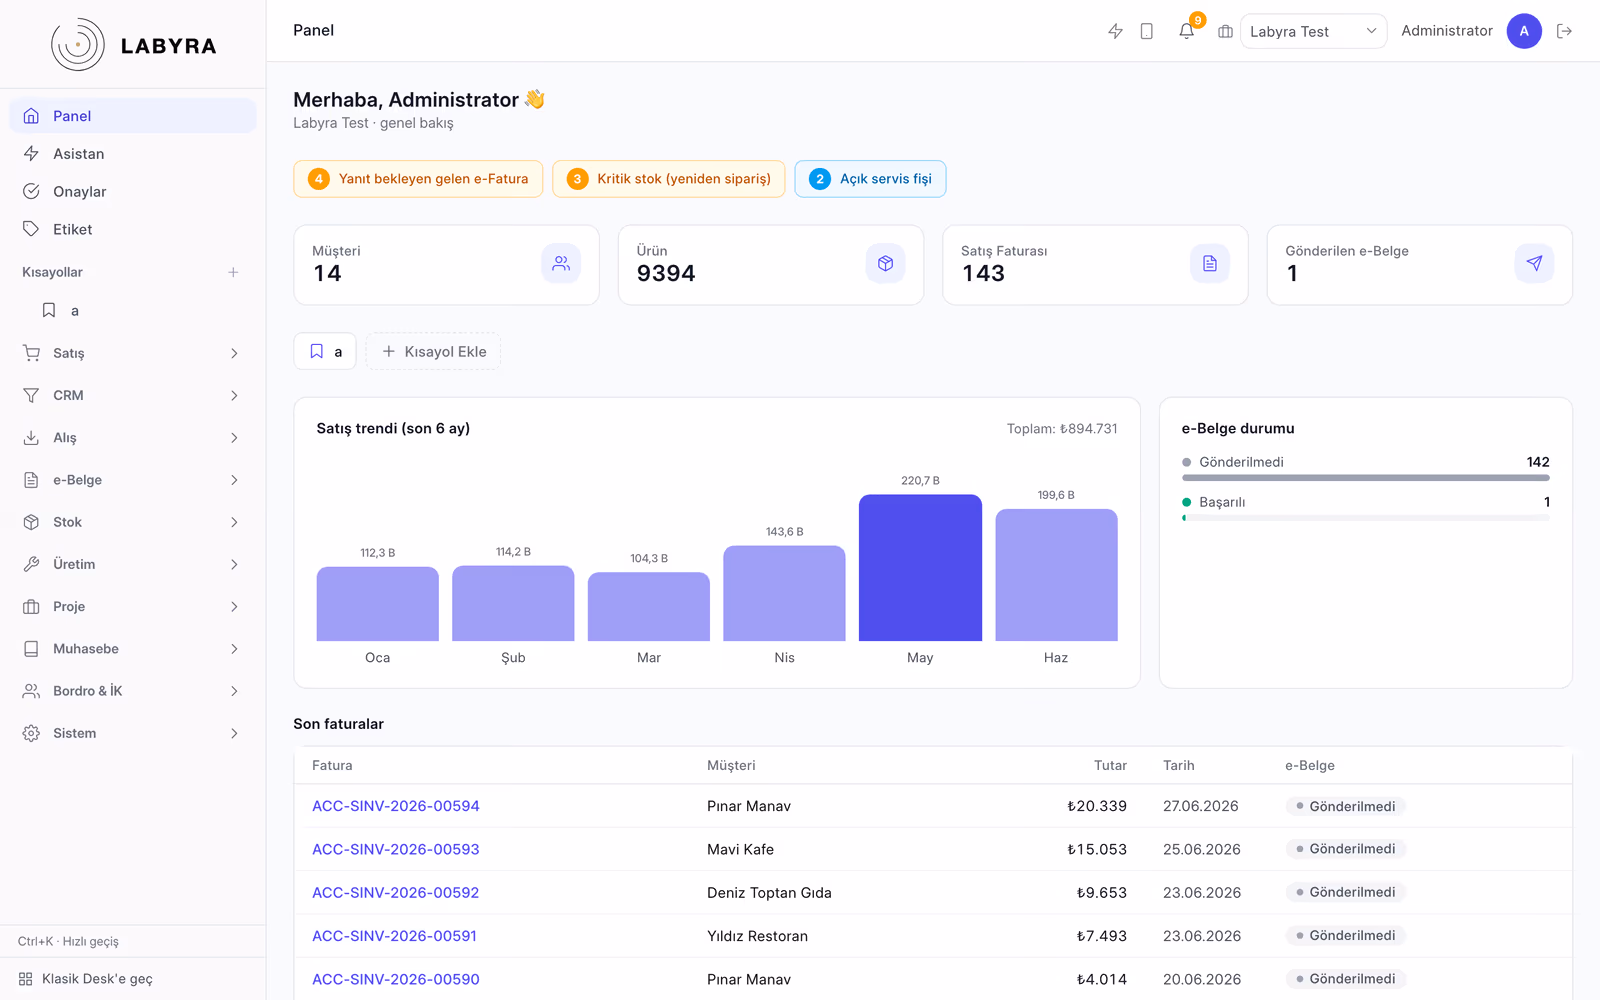
Task: Open invoice ACC-SINV-2026-00594 link
Action: (396, 806)
